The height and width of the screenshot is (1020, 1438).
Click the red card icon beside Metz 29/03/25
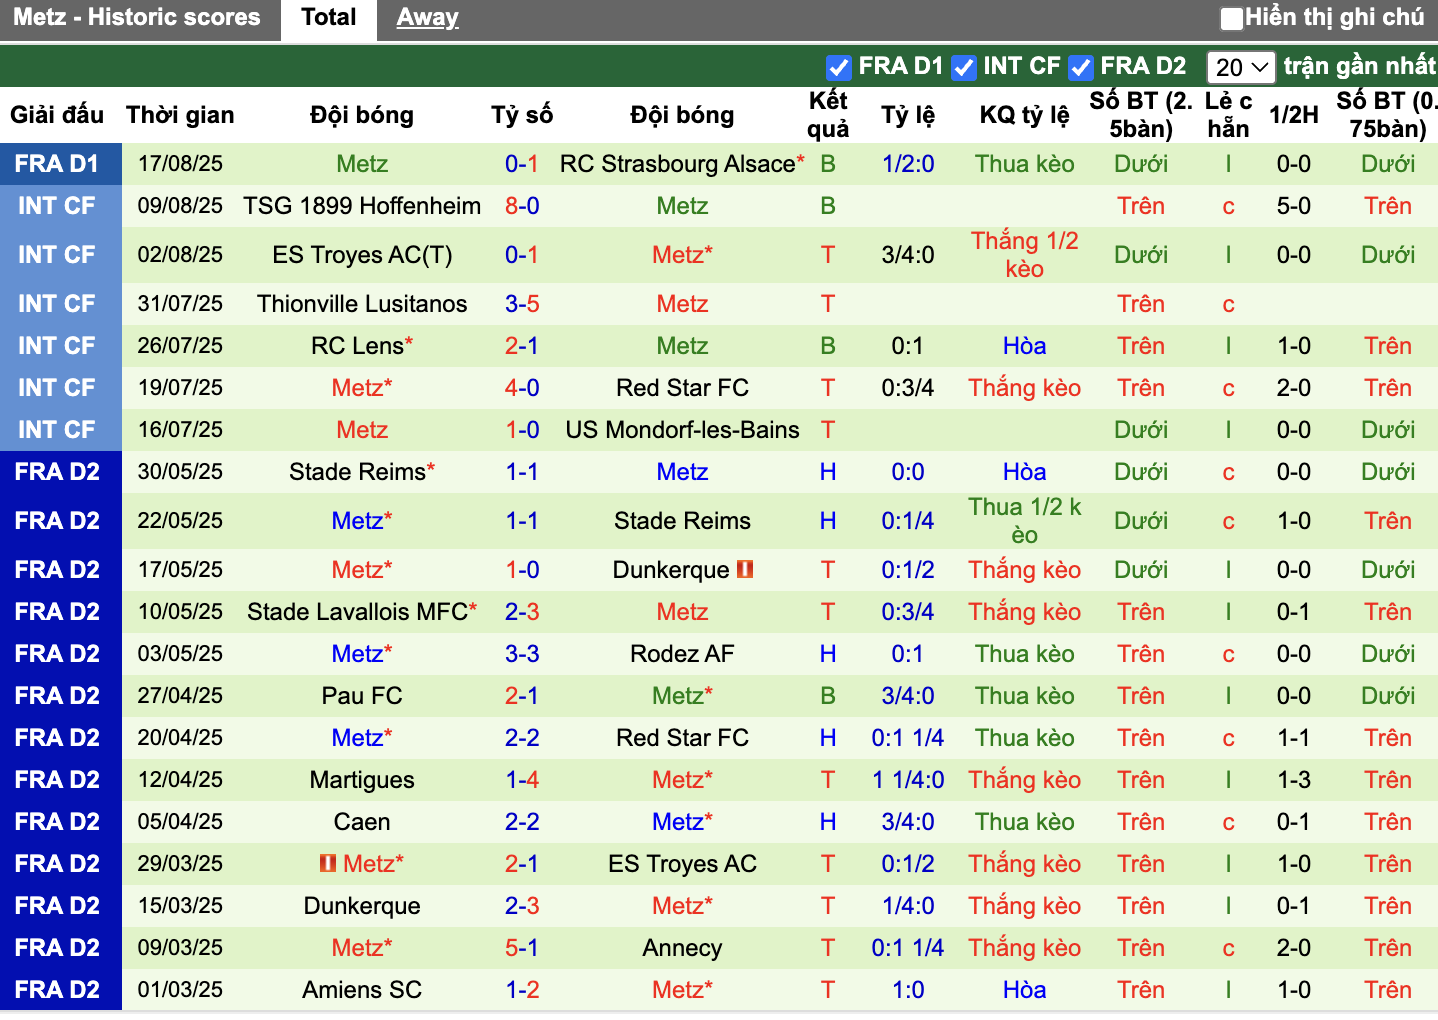[328, 862]
